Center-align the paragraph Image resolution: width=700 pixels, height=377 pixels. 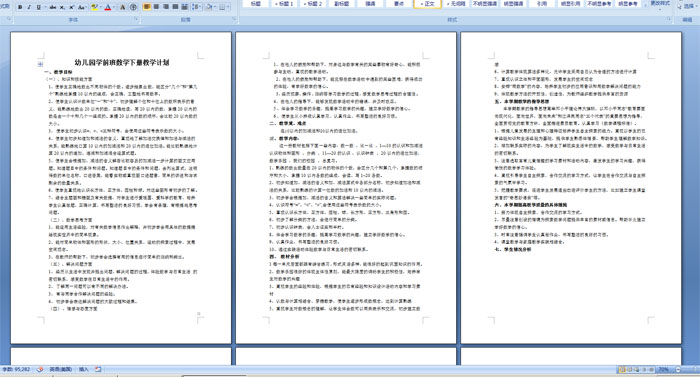click(156, 7)
